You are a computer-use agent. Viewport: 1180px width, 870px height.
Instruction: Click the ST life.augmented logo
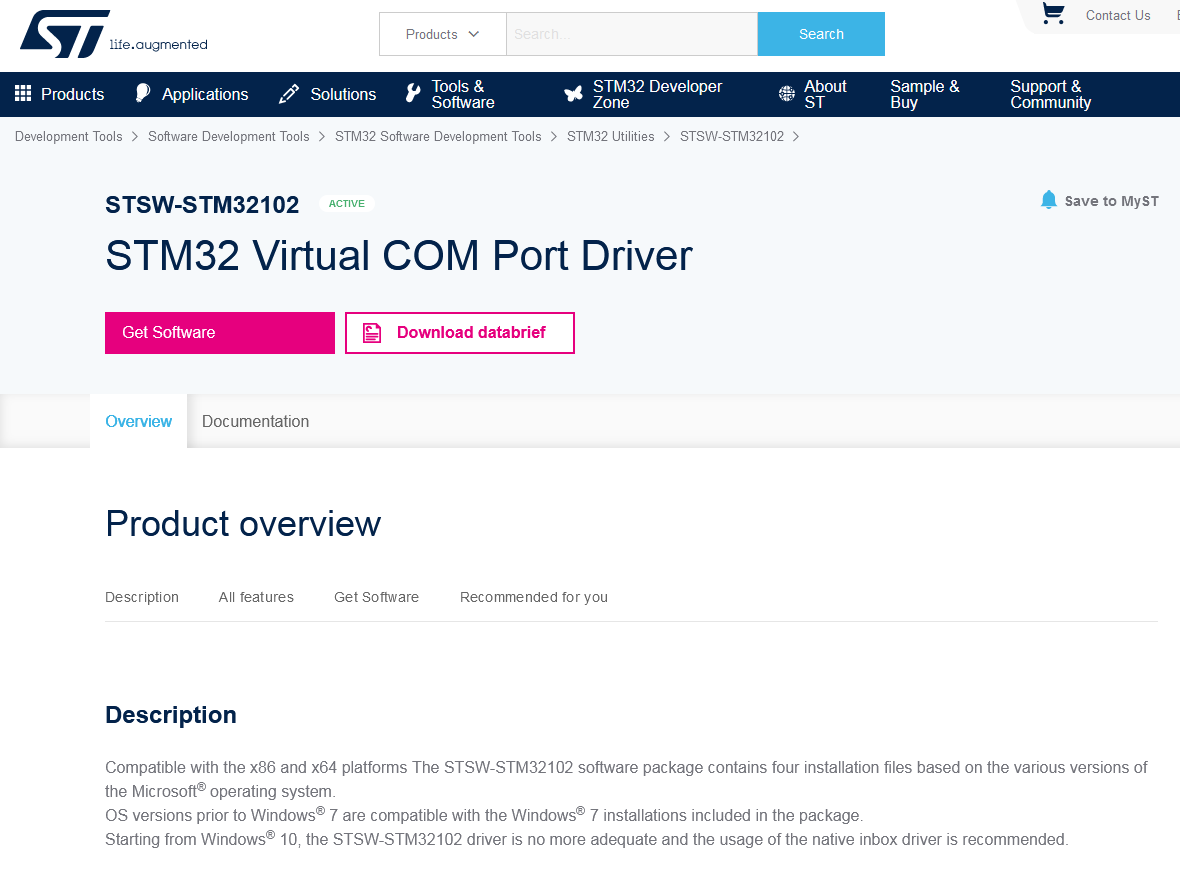coord(114,34)
